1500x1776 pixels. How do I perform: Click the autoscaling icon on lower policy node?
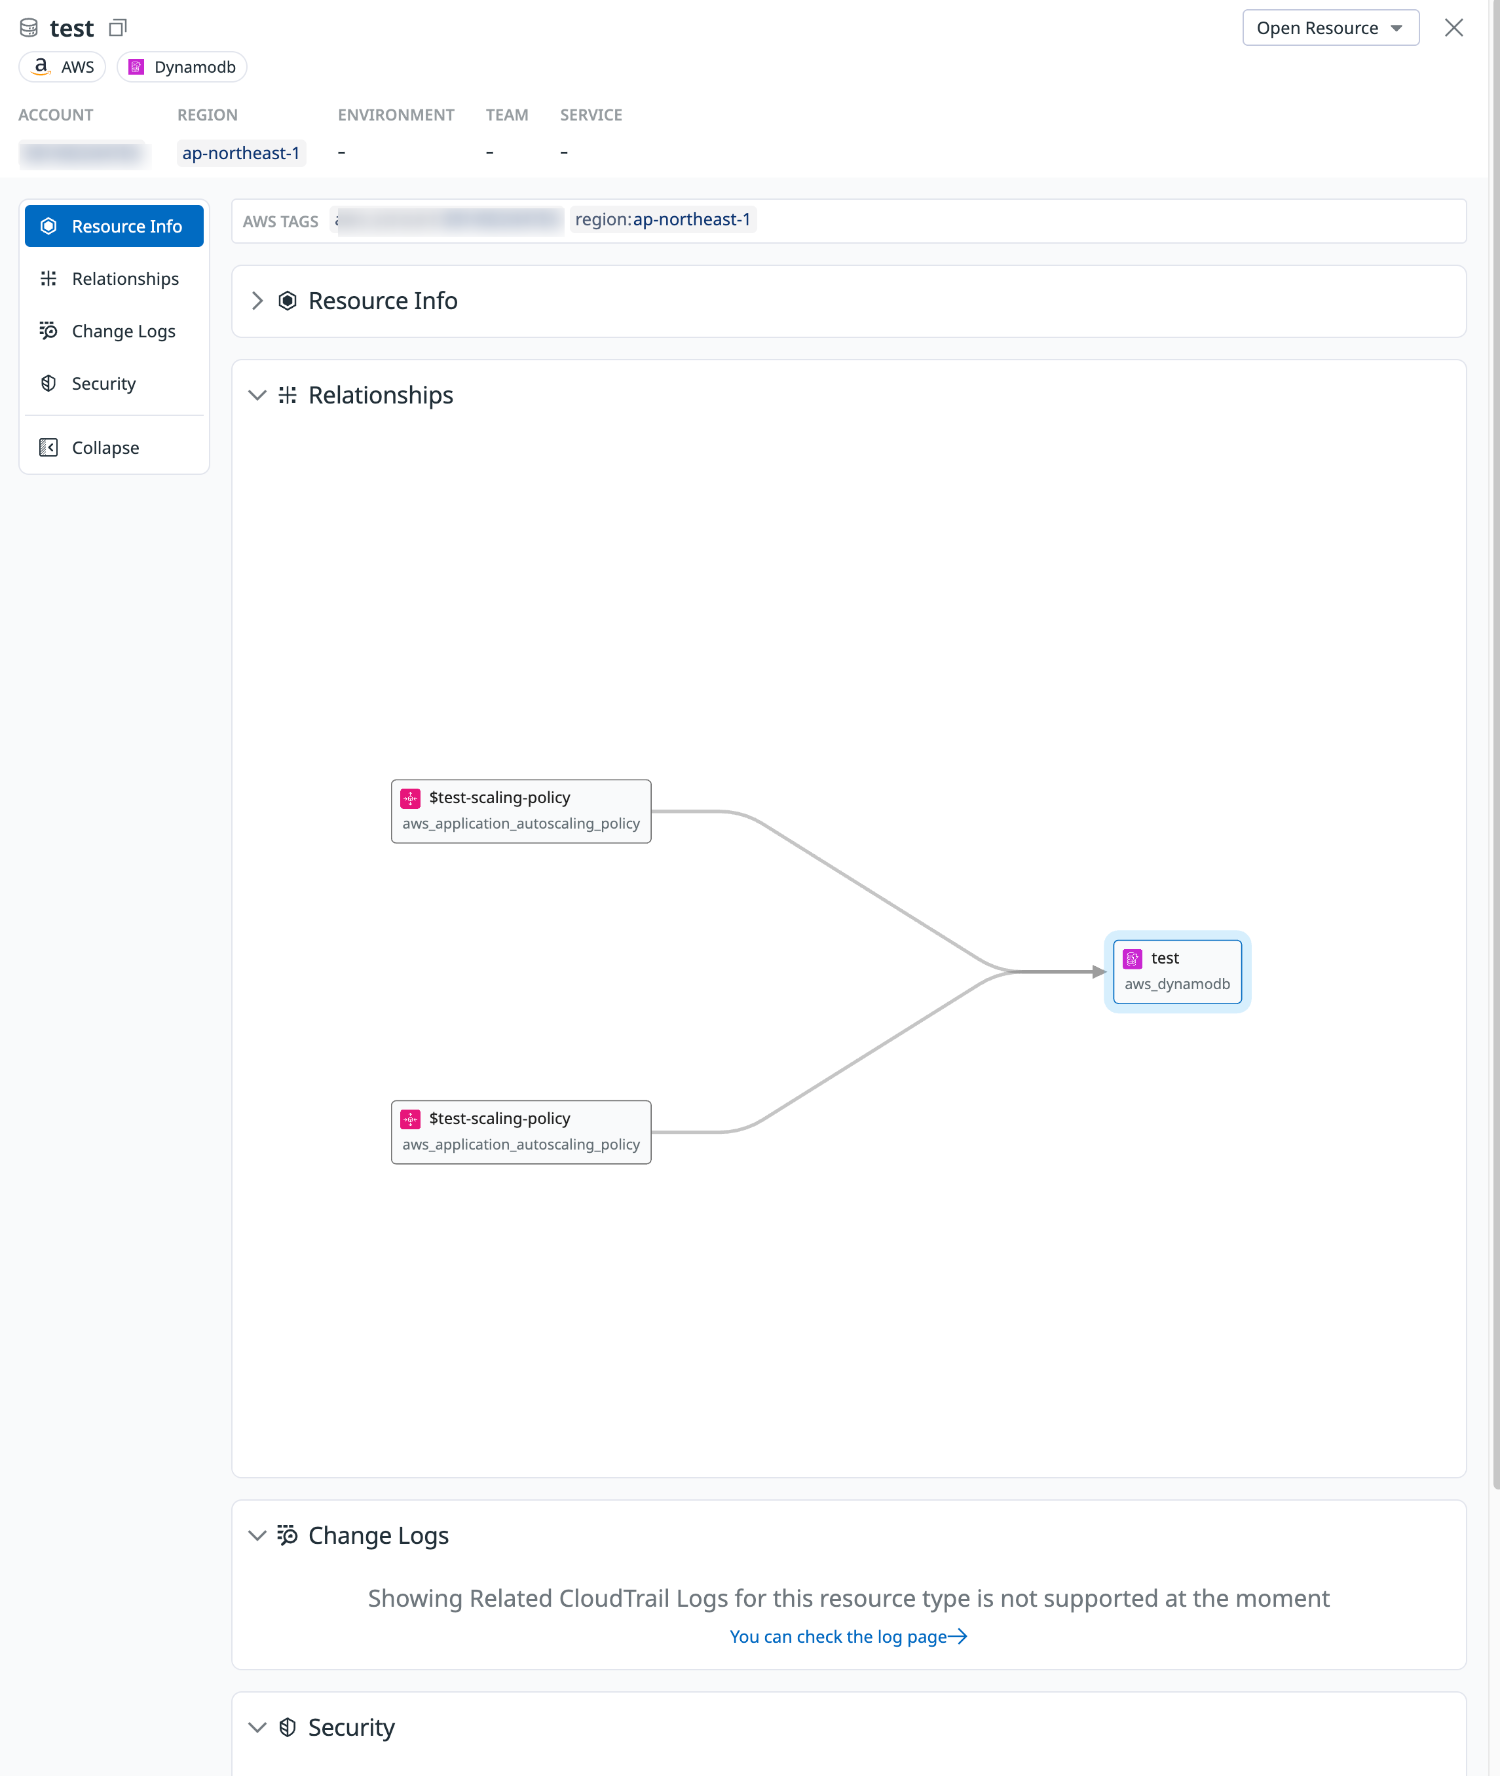[410, 1119]
